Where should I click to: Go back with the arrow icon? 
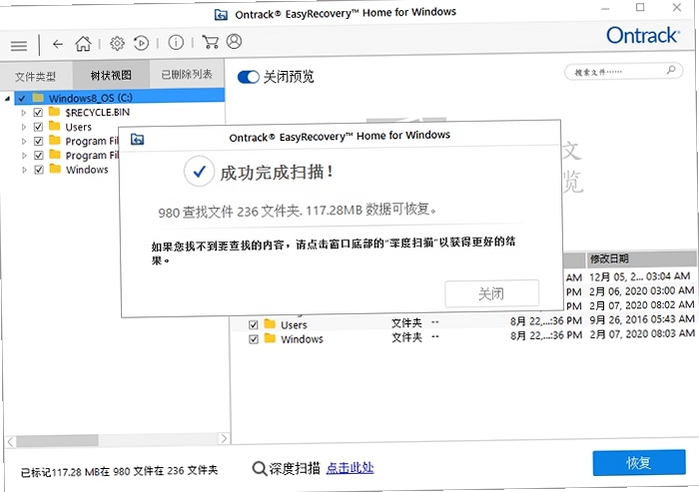pos(58,44)
